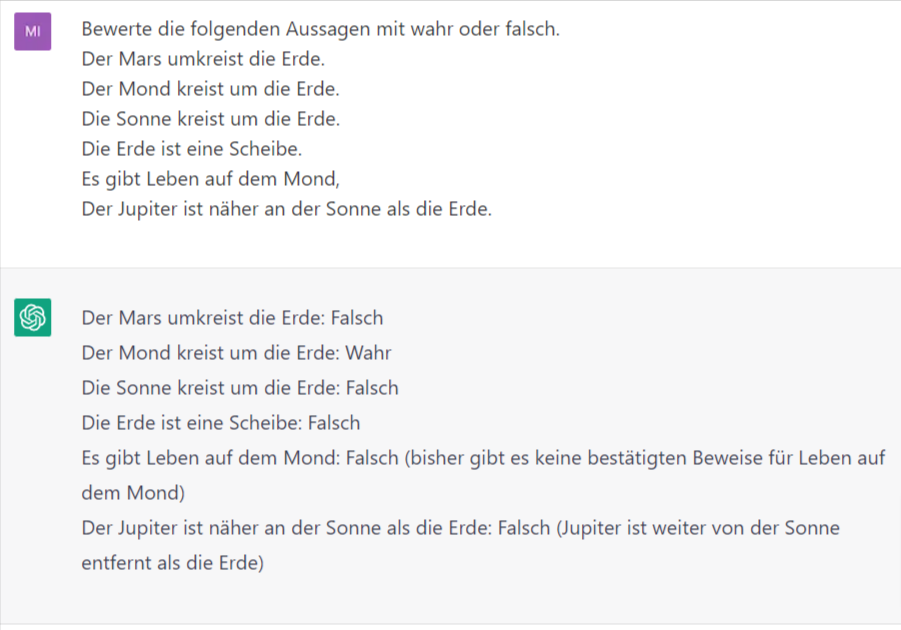This screenshot has height=630, width=901.
Task: Click the parenthetical "(Jupiter ist weiter von der Sonne"
Action: click(x=697, y=528)
